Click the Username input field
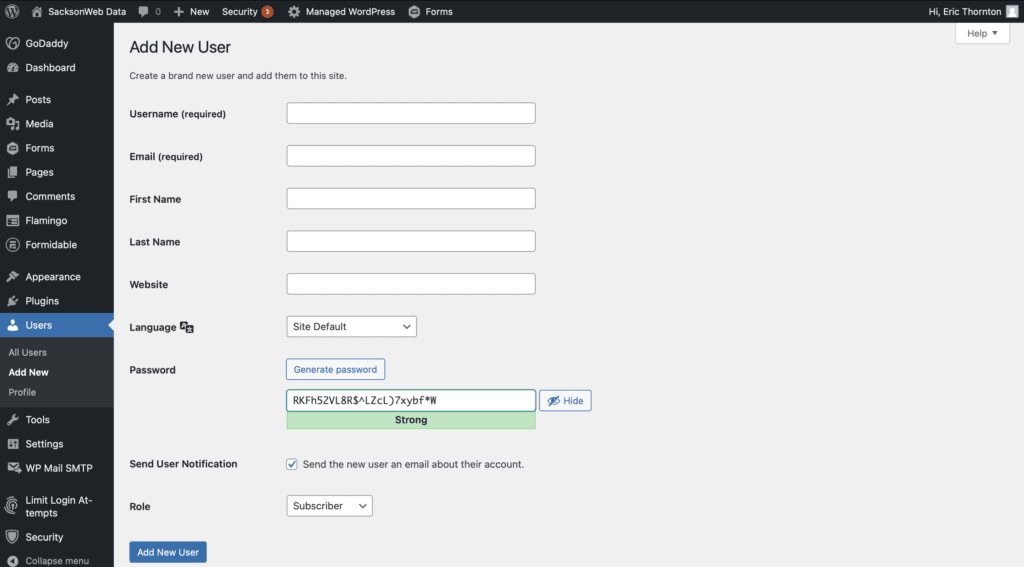Image resolution: width=1024 pixels, height=567 pixels. click(x=411, y=113)
